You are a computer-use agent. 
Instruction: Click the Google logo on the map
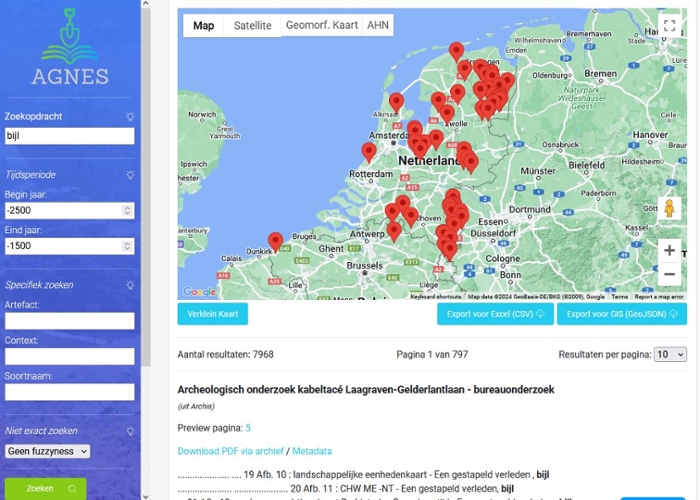[x=200, y=292]
